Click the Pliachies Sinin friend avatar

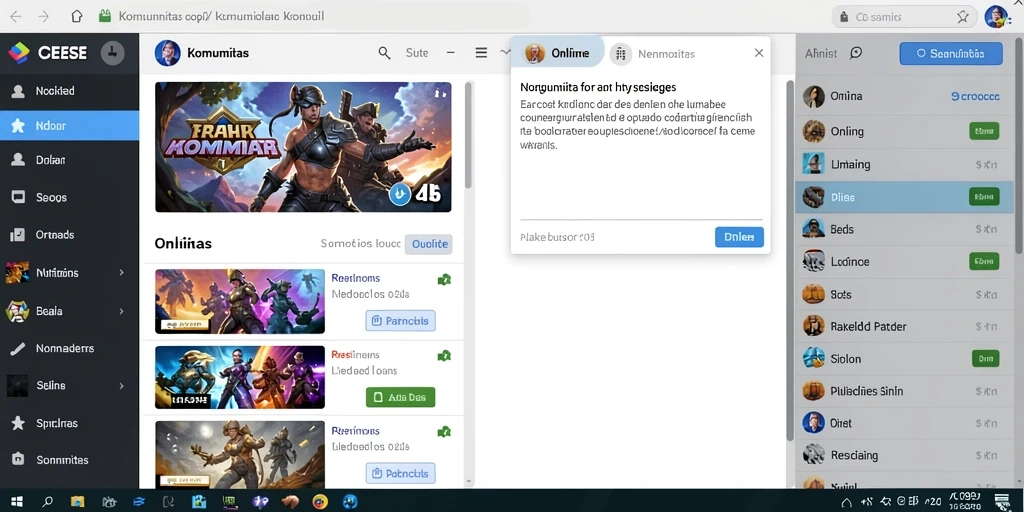coord(813,391)
